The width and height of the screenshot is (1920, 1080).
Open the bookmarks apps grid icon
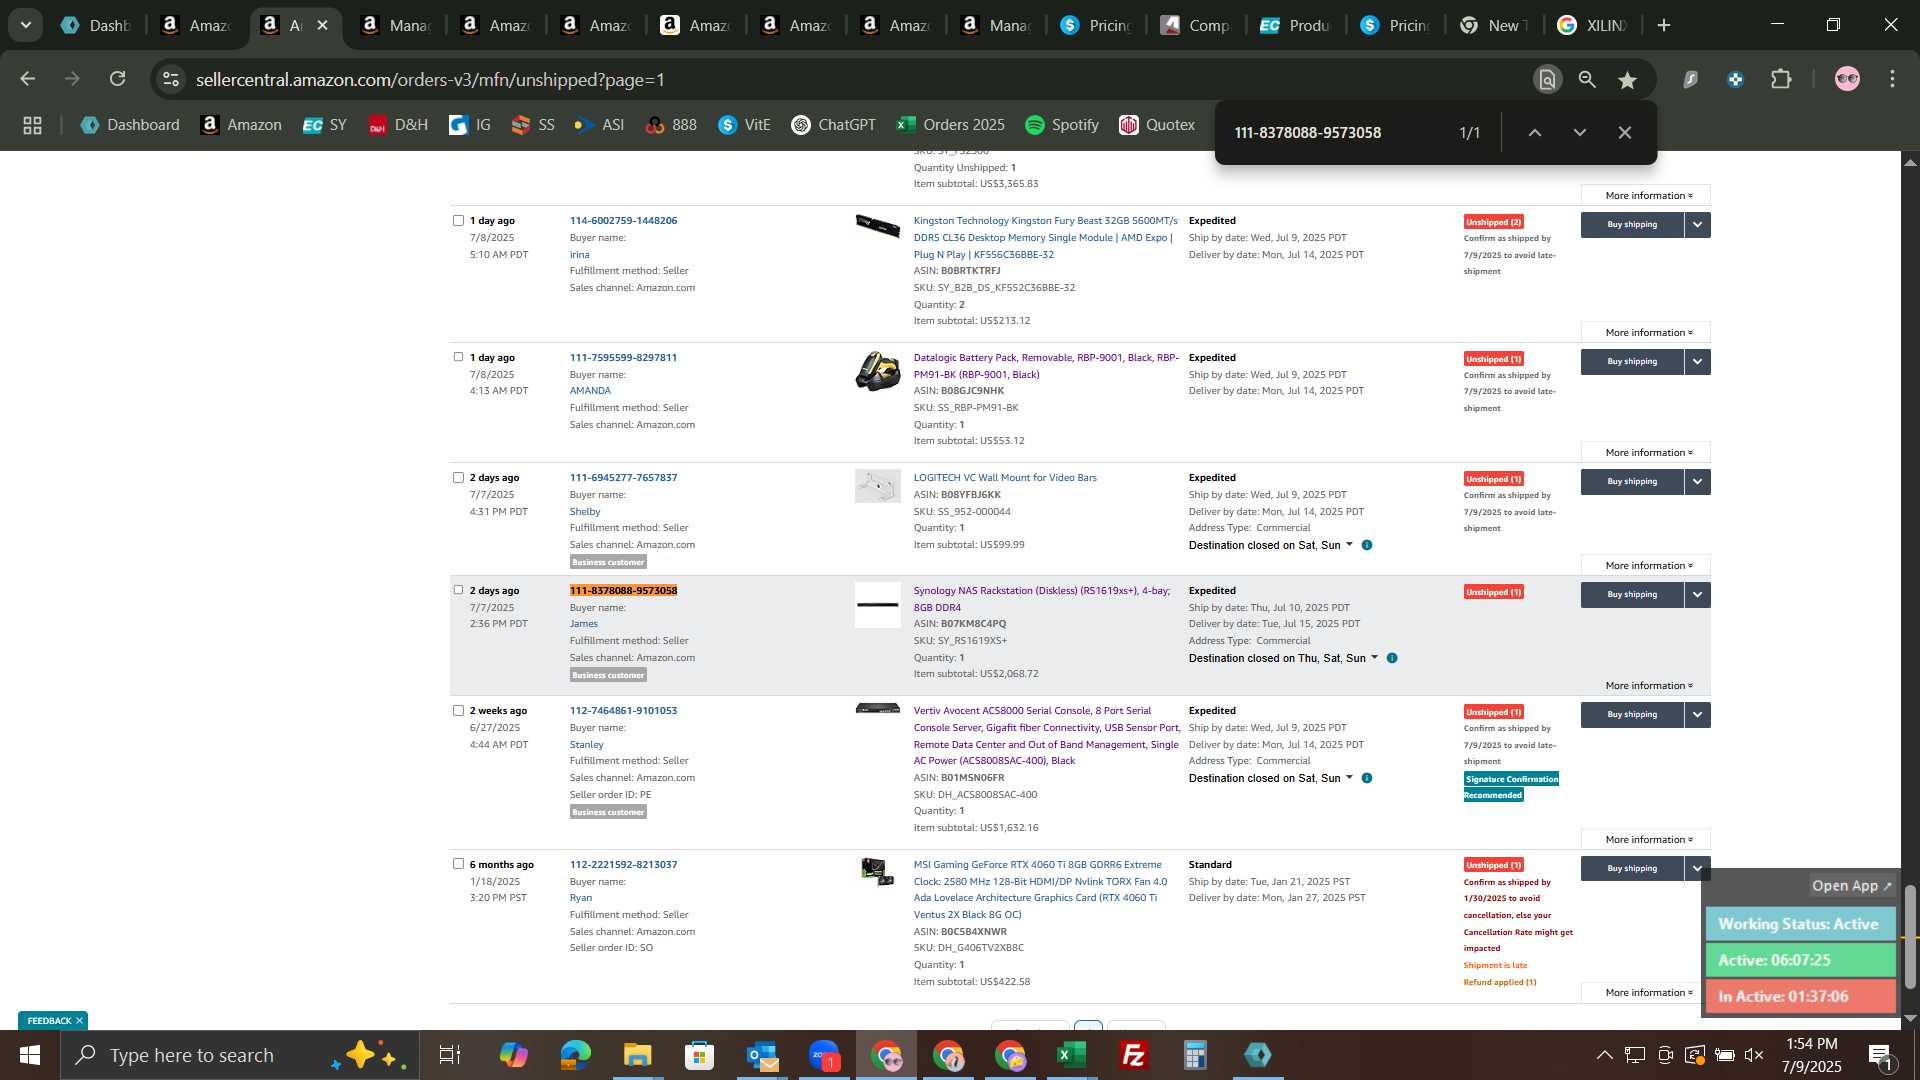point(32,125)
